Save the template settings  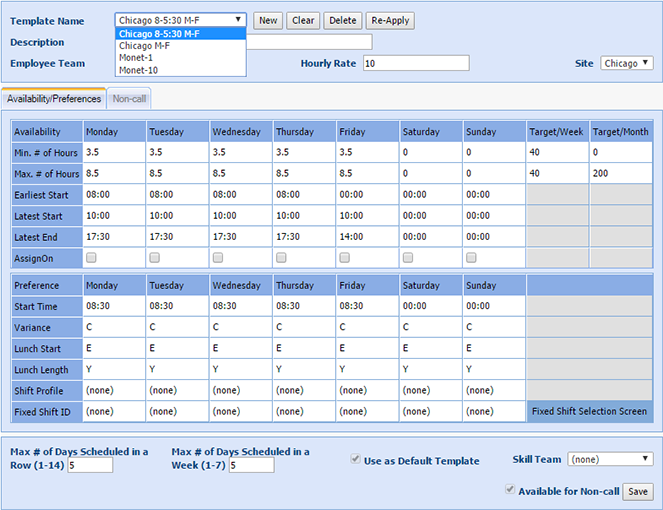(x=638, y=492)
